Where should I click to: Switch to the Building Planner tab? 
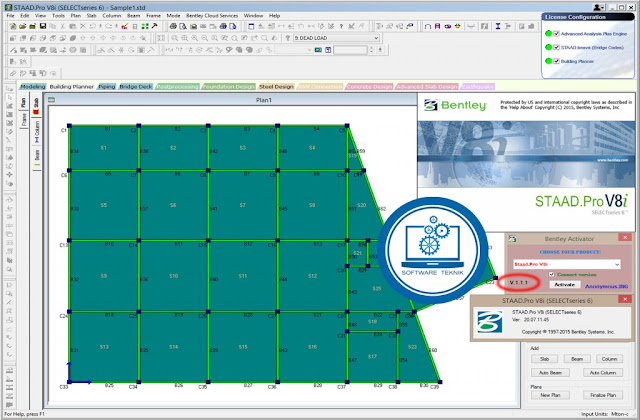click(x=72, y=87)
